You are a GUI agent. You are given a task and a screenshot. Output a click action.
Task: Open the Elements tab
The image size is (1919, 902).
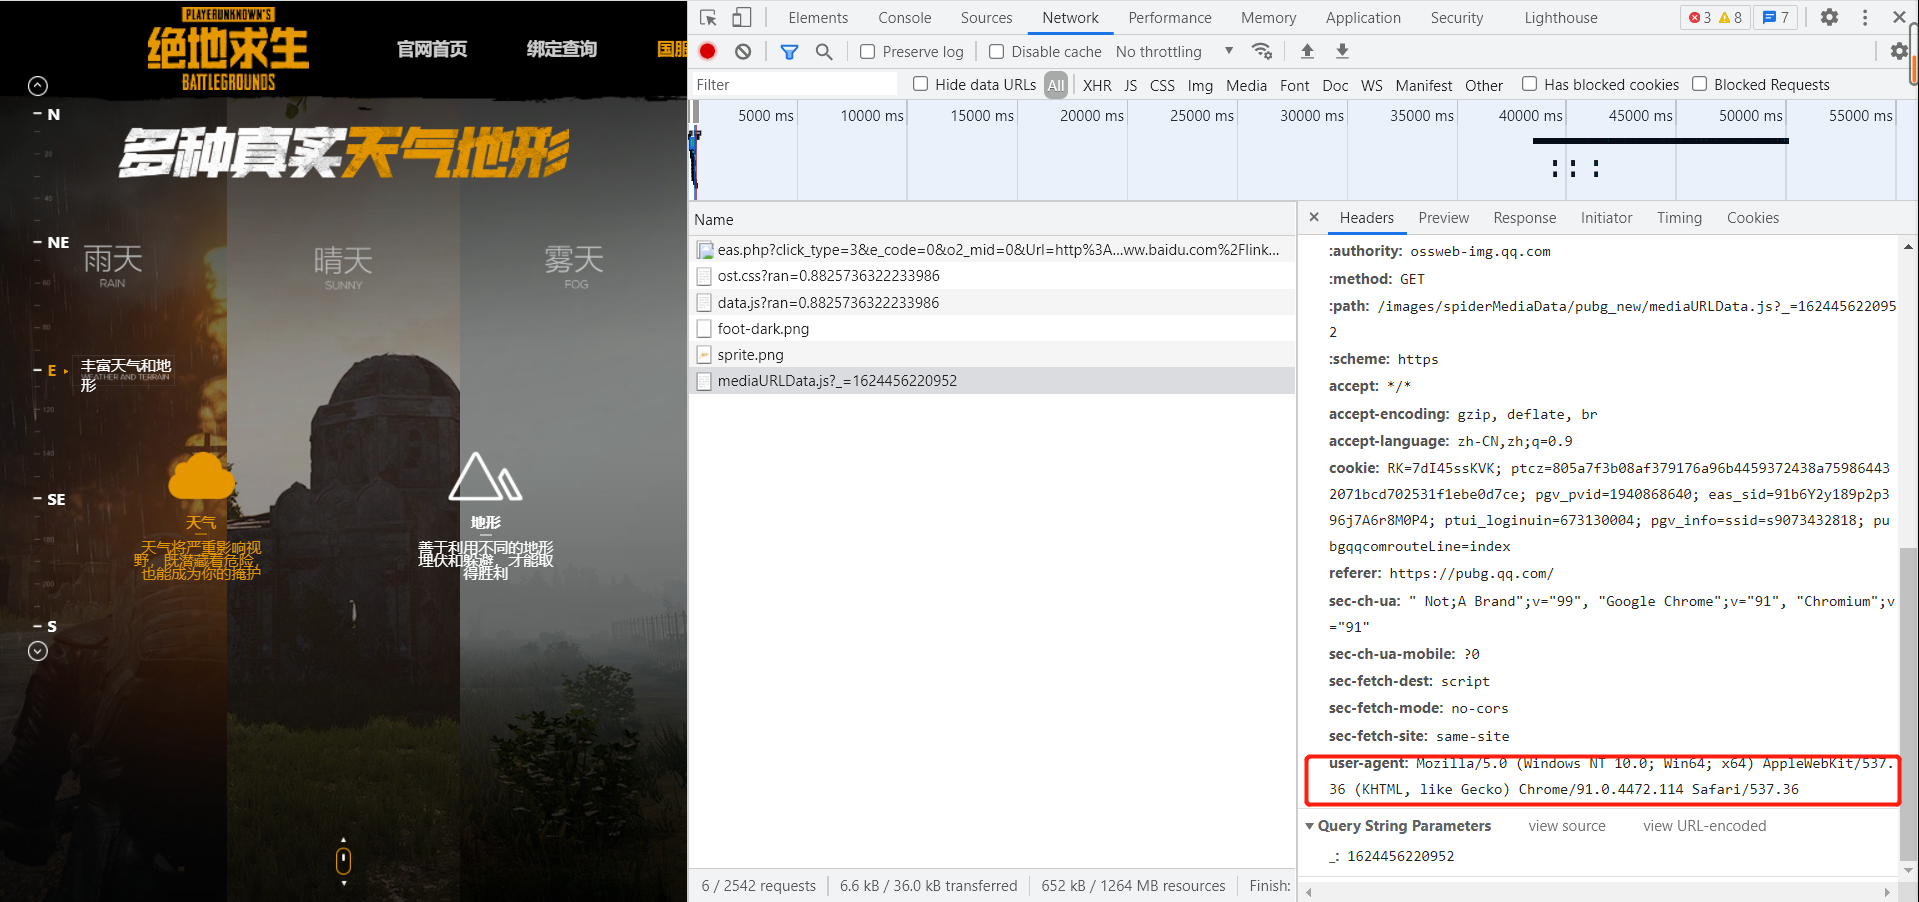[x=817, y=17]
